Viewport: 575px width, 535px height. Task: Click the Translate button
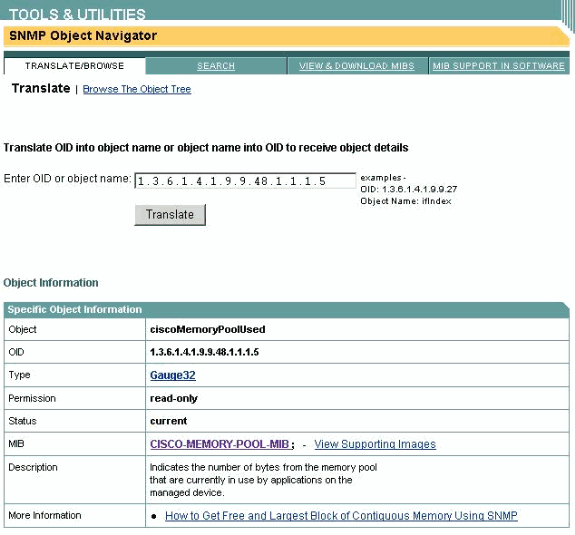pos(170,215)
